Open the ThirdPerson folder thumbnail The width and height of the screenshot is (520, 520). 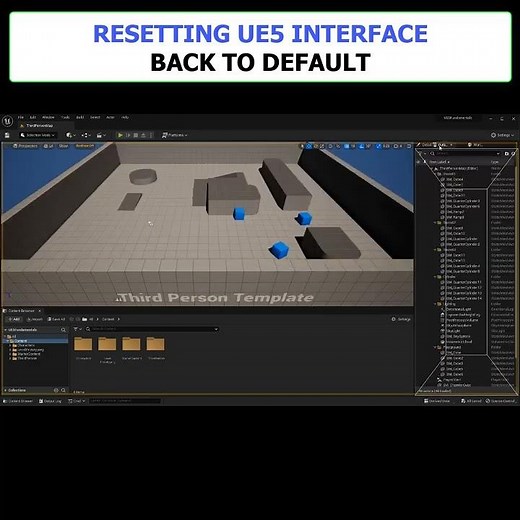pos(156,344)
